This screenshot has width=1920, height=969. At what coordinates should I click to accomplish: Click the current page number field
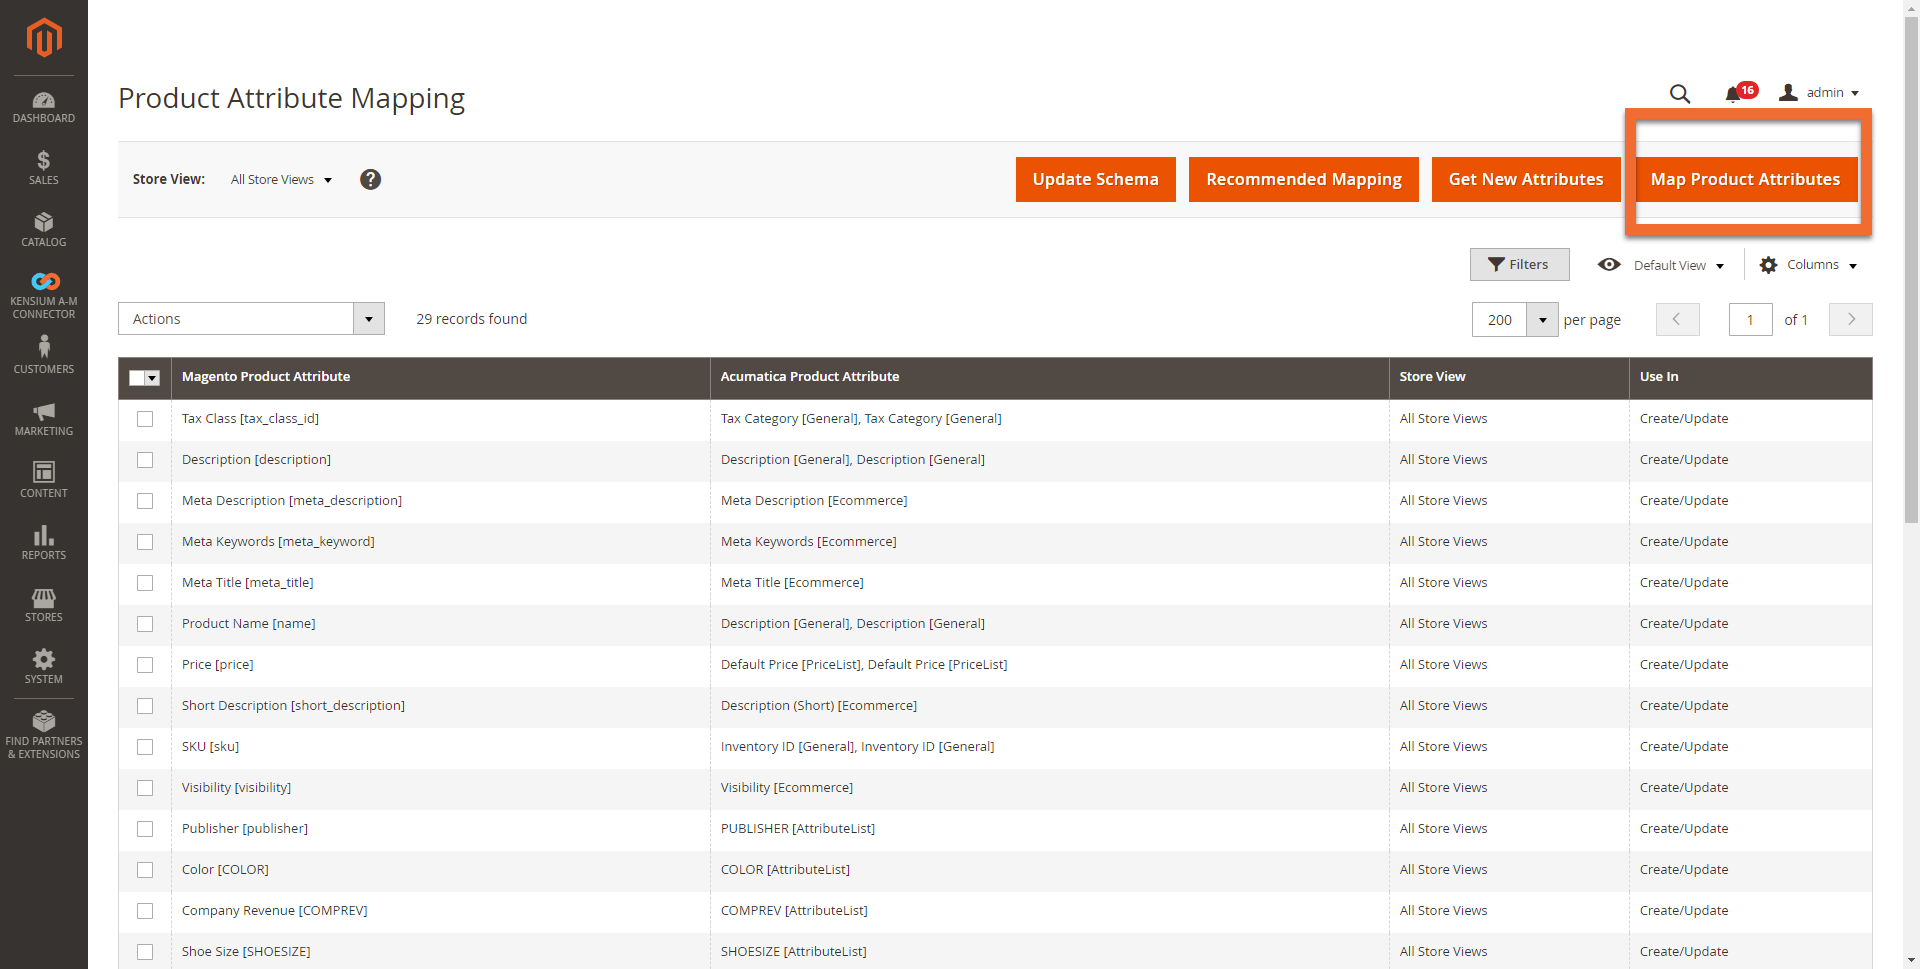(x=1750, y=320)
